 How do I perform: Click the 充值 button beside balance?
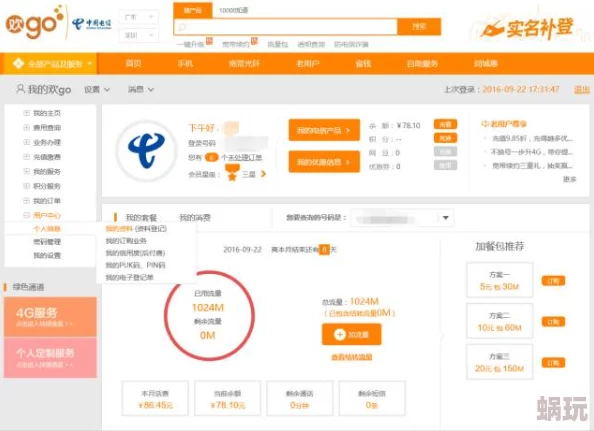pyautogui.click(x=446, y=125)
